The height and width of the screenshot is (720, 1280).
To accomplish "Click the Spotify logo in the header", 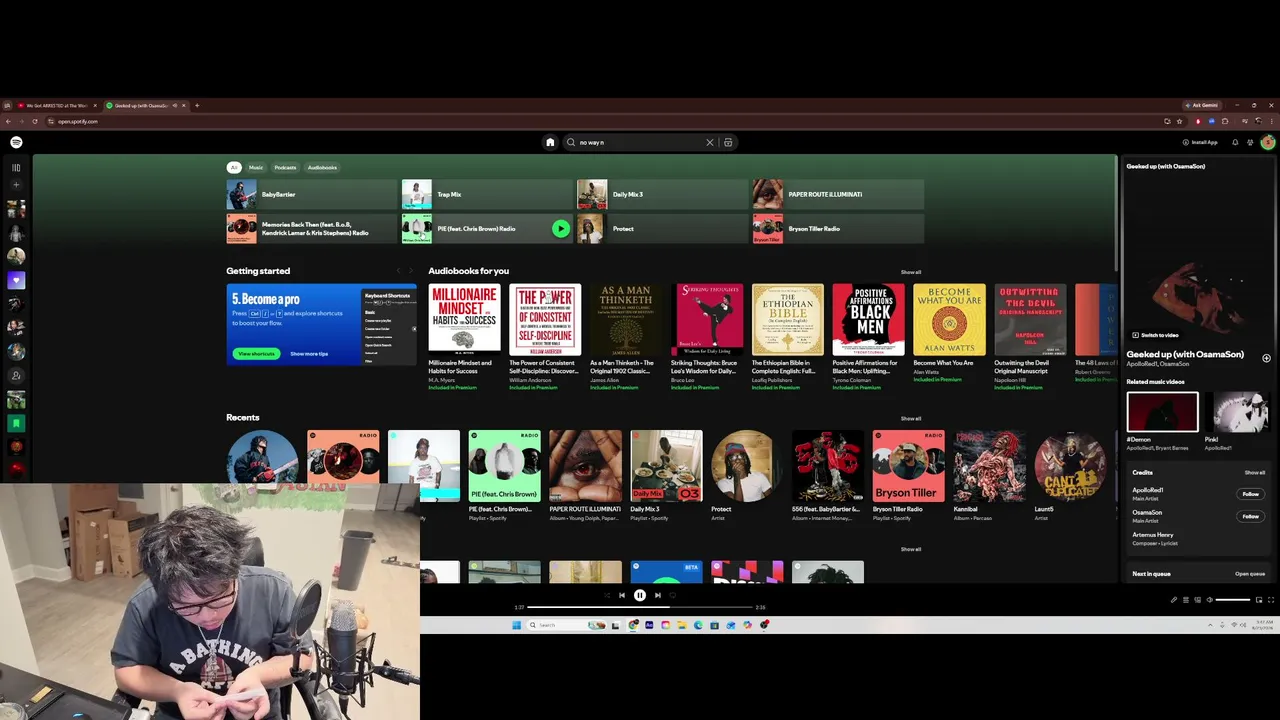I will point(16,142).
